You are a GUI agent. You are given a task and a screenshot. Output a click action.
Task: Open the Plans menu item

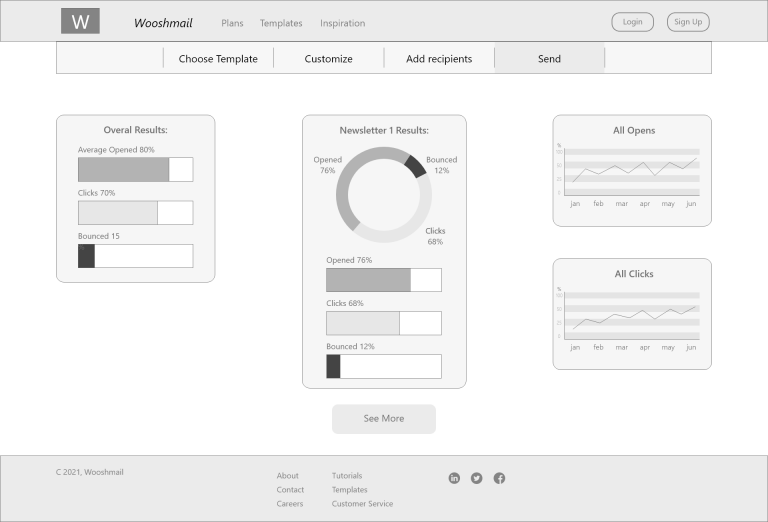pos(232,23)
